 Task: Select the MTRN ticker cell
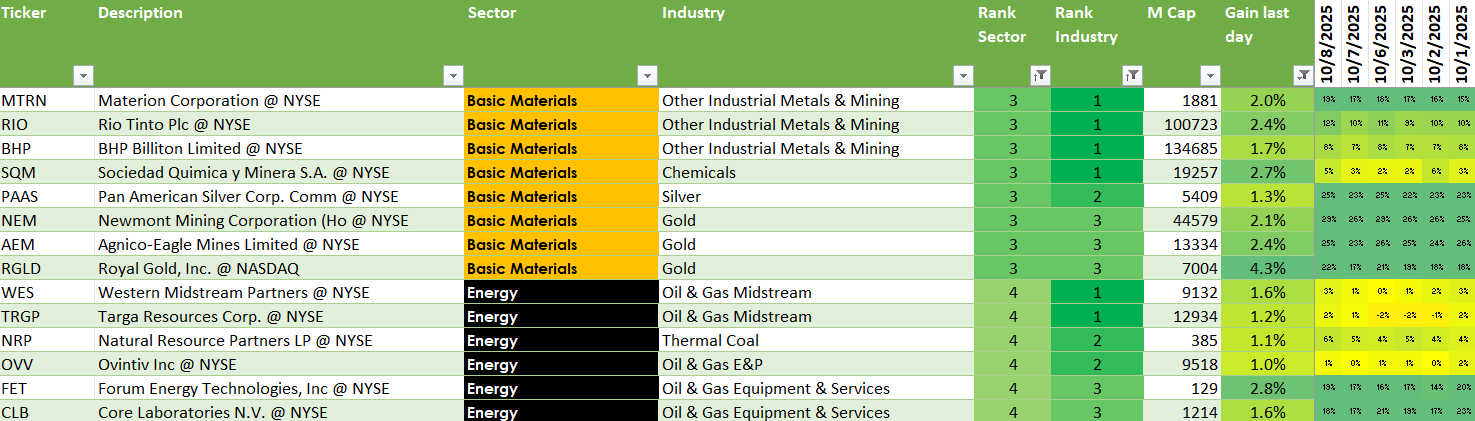tap(47, 100)
